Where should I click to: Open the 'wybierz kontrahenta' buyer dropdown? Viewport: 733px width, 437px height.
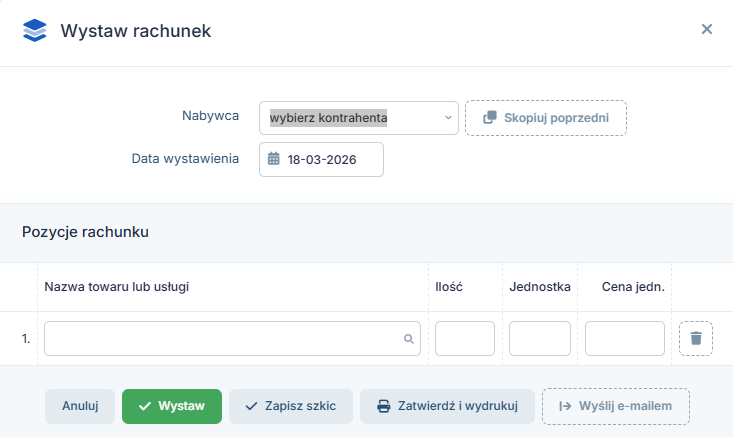pos(358,118)
